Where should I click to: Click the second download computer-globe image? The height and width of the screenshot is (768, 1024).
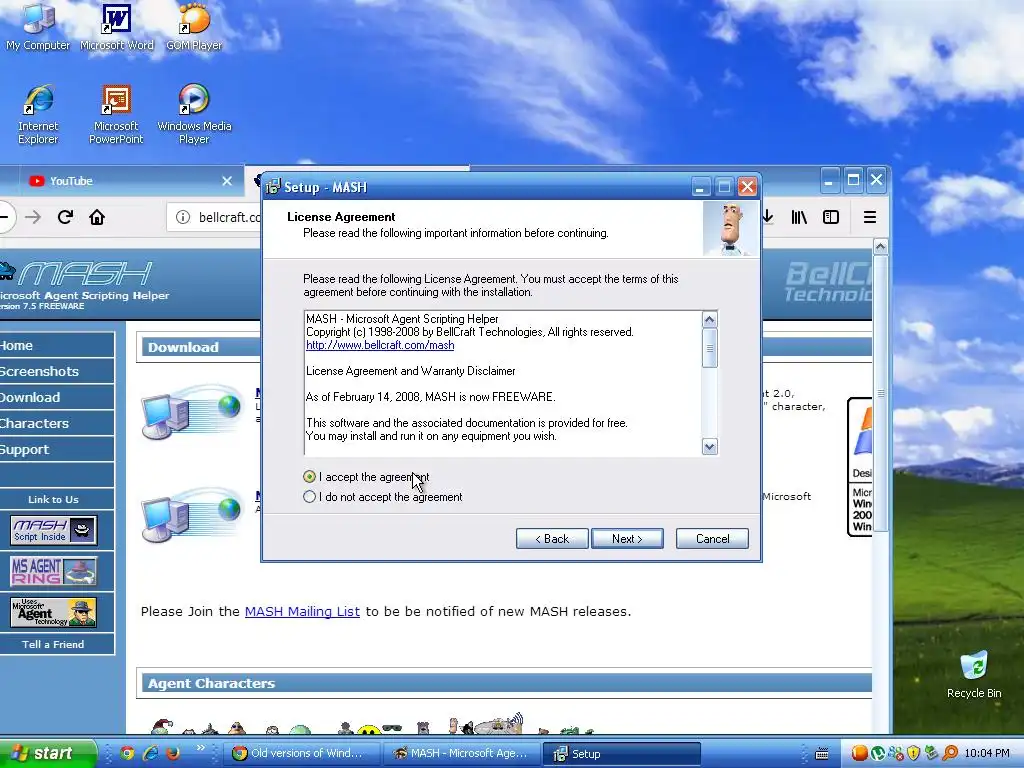pos(191,516)
